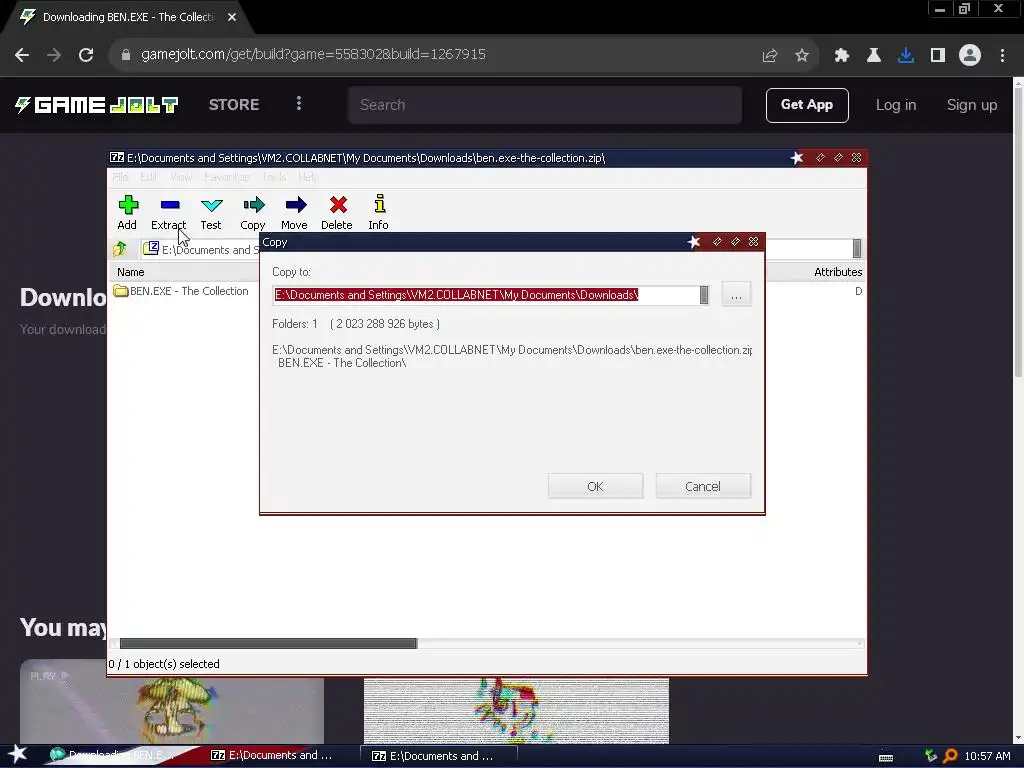Image resolution: width=1024 pixels, height=768 pixels.
Task: Open the Copy to path dropdown
Action: (x=704, y=295)
